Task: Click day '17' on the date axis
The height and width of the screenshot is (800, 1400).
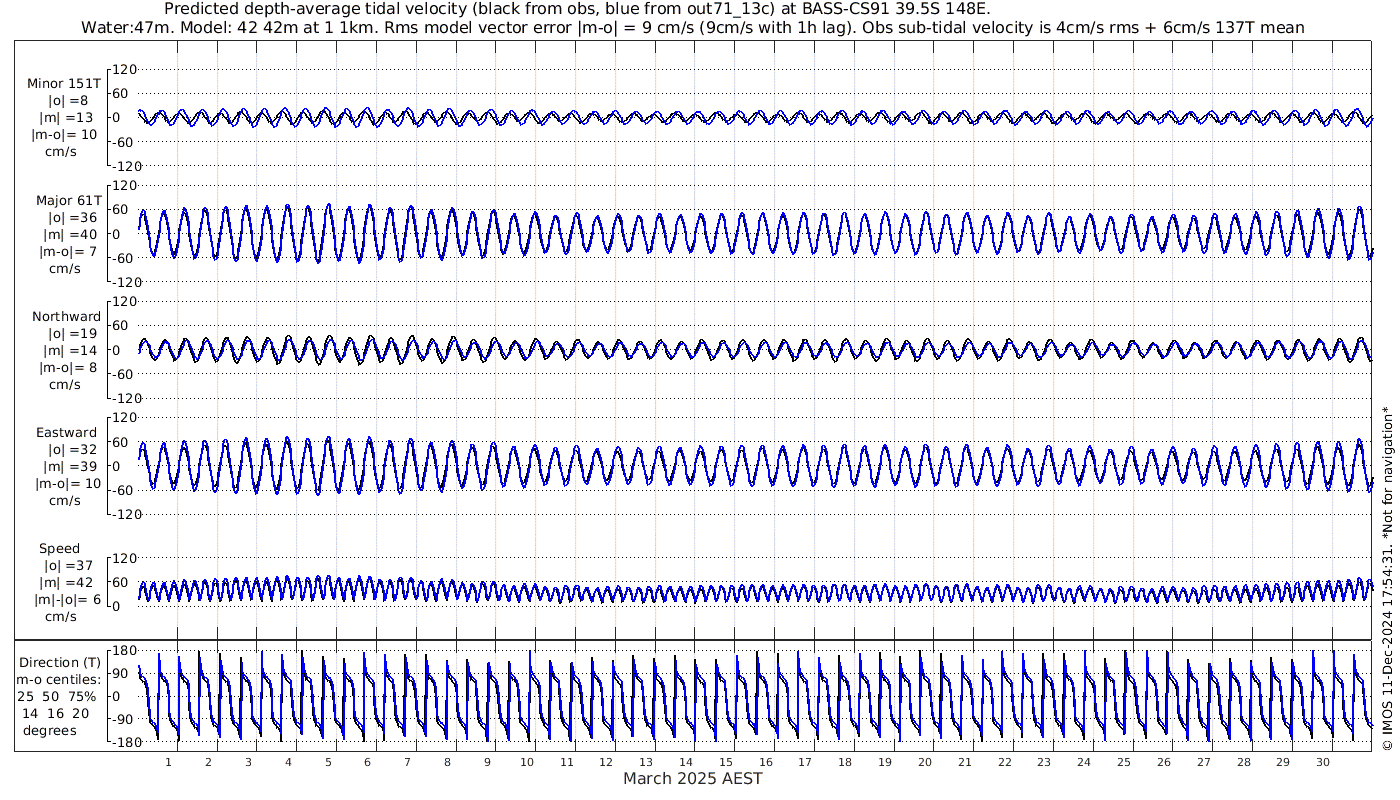Action: [805, 762]
